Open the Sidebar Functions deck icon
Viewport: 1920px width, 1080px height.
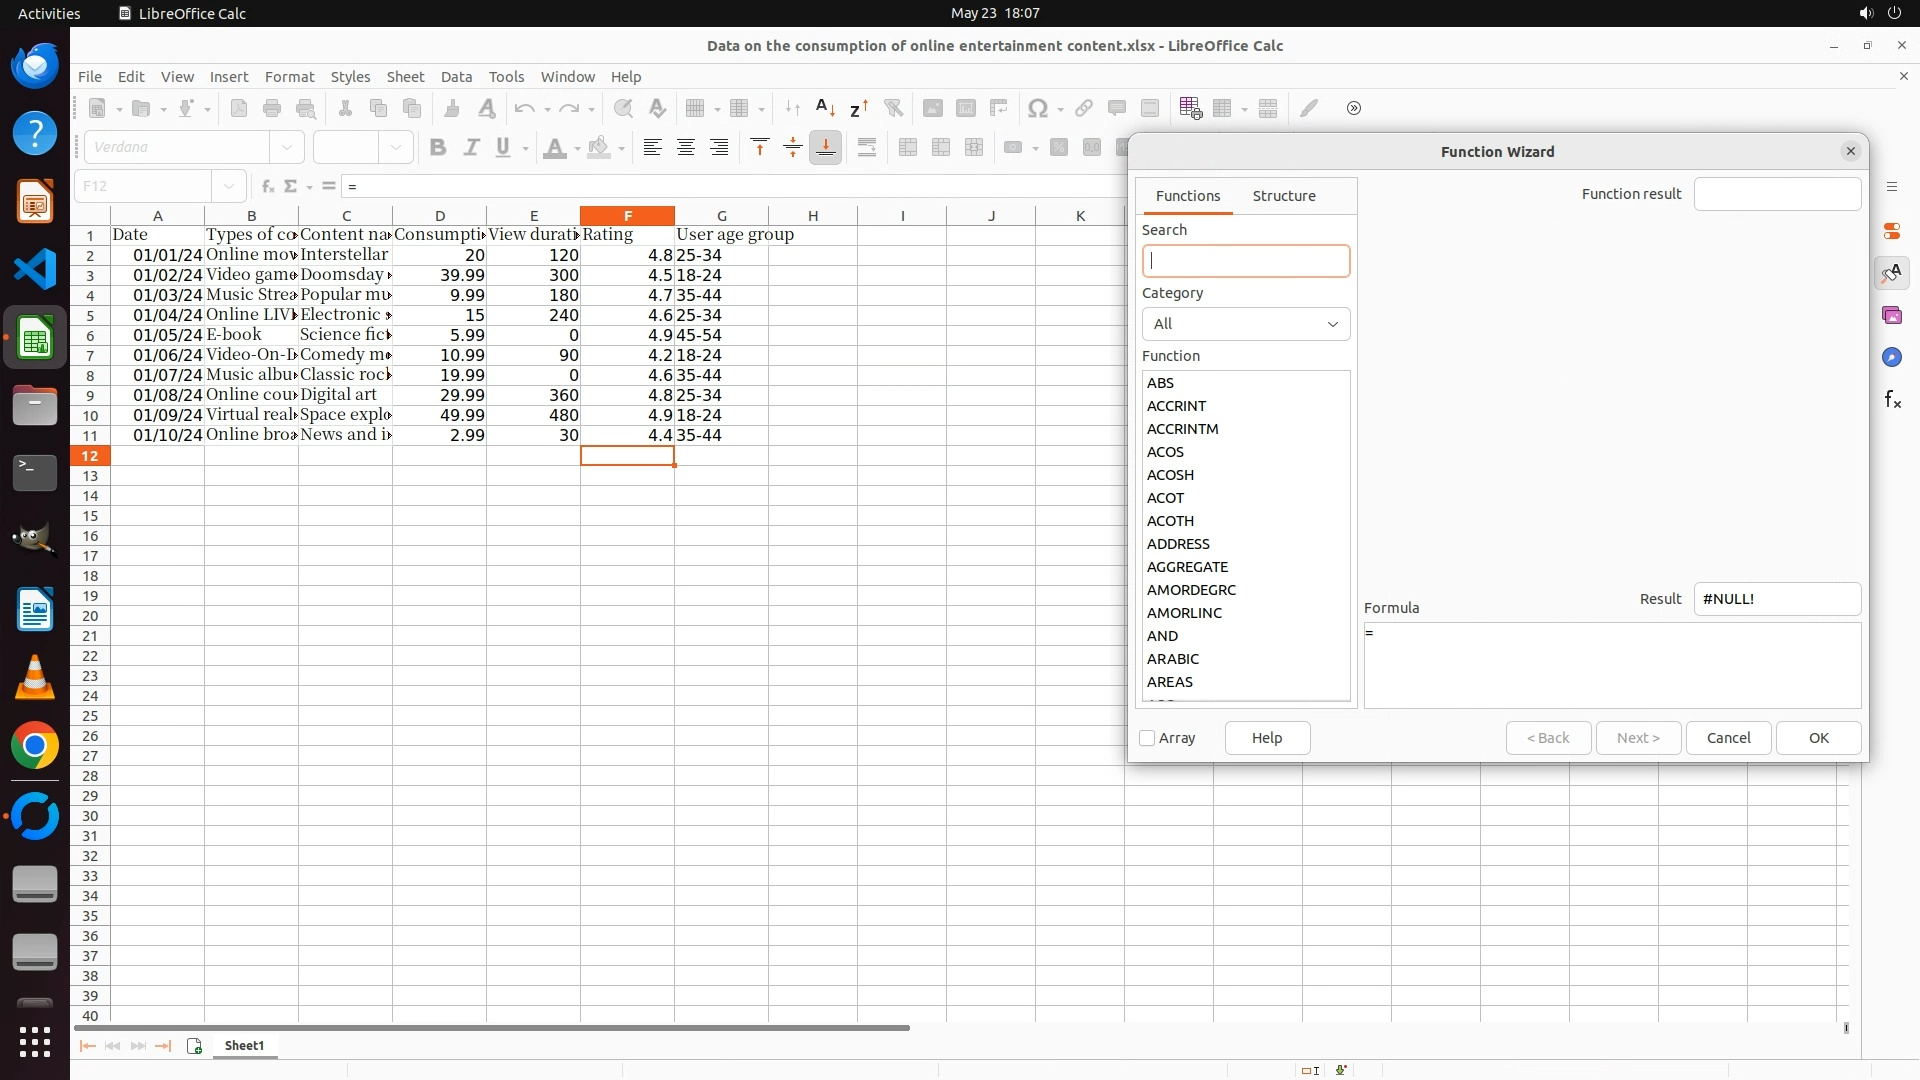[x=1892, y=400]
